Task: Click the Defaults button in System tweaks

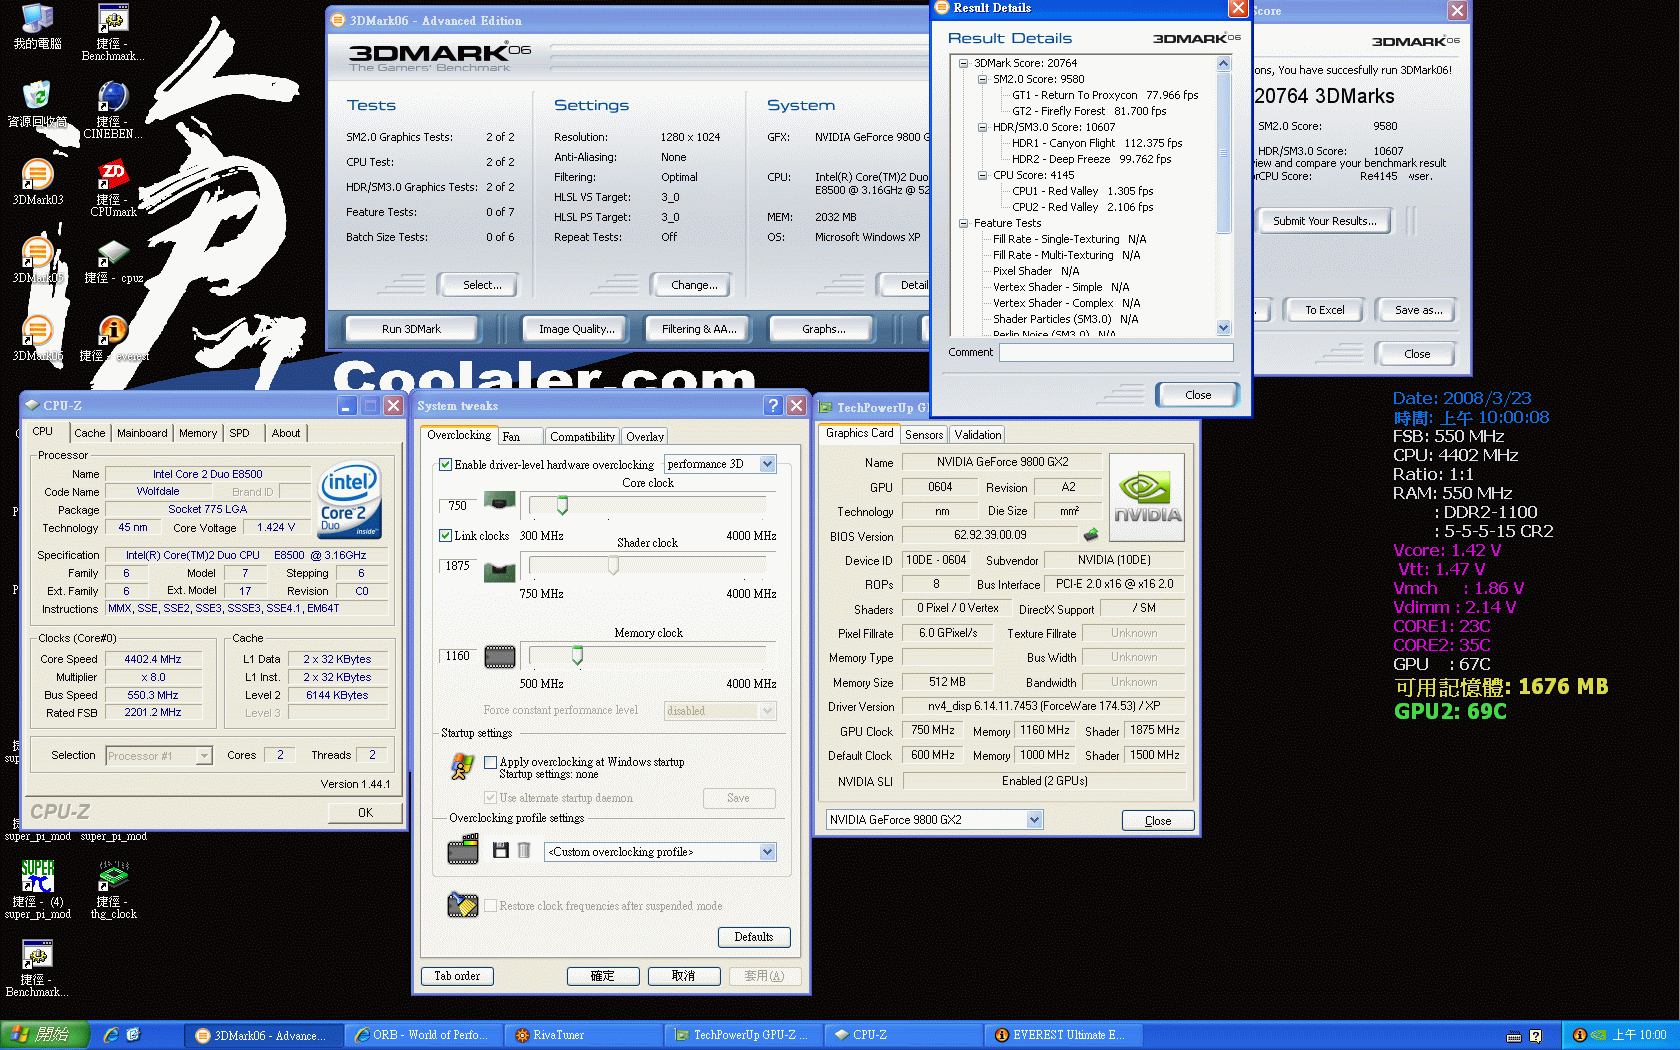Action: (754, 937)
